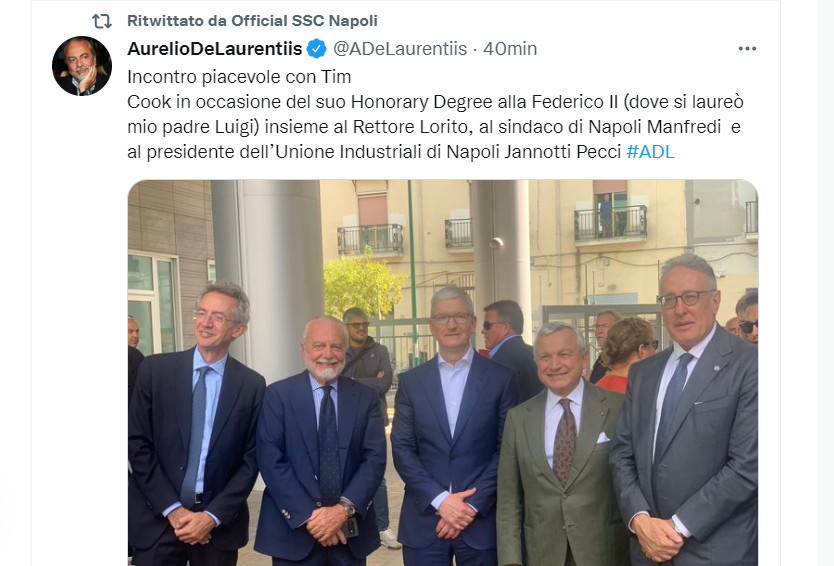Click the white-bearded man in navy blazer
Viewport: 834px width, 566px height.
coord(321,442)
